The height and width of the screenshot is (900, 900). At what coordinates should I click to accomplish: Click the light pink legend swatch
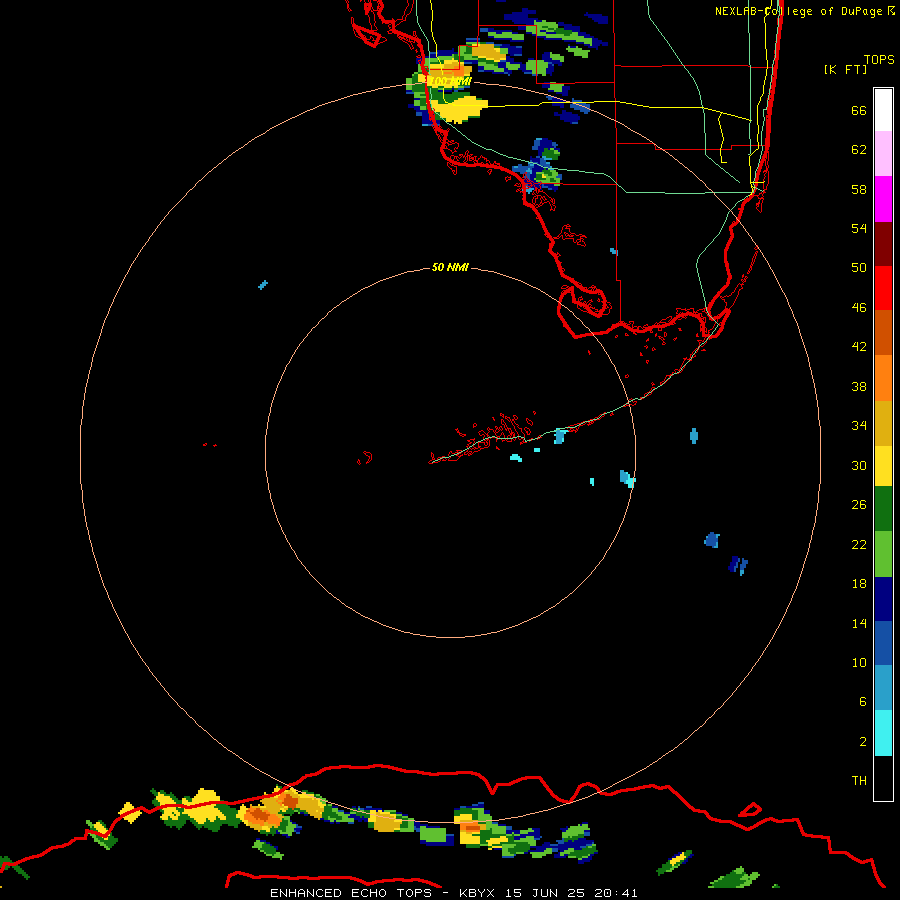point(883,153)
